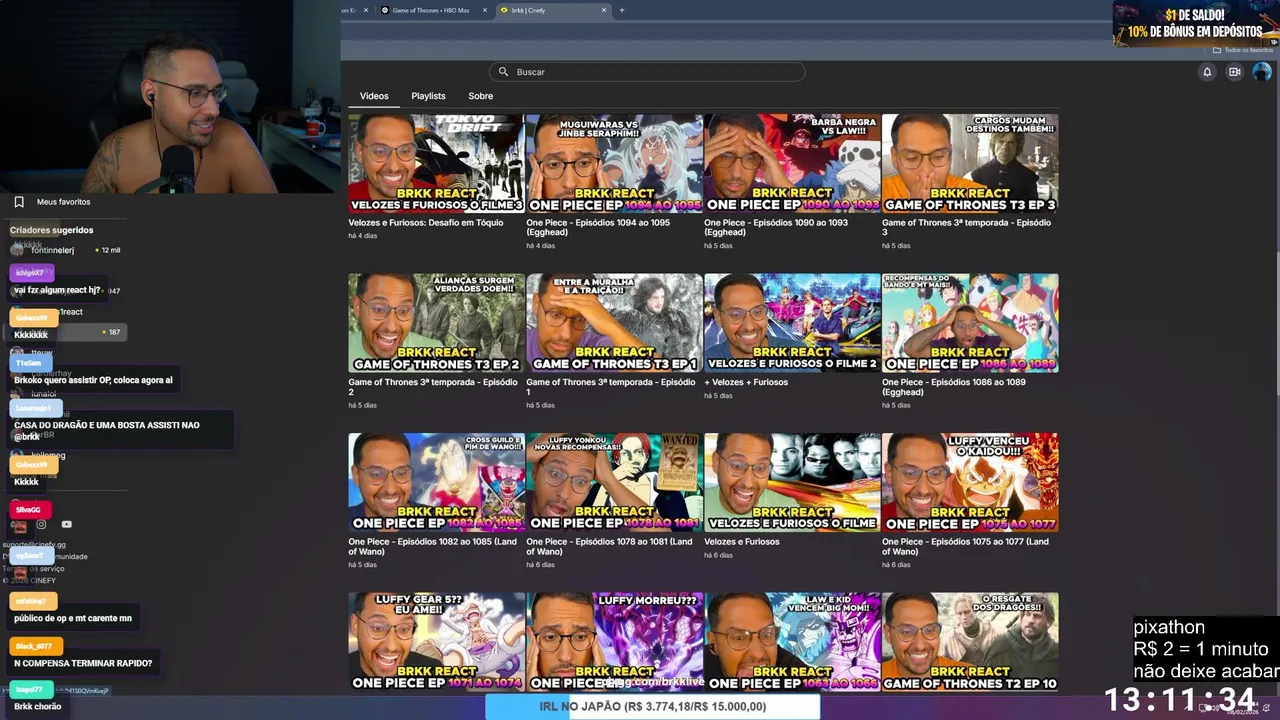Open the YouTube icon in sidebar footer
This screenshot has height=720, width=1280.
pos(67,524)
